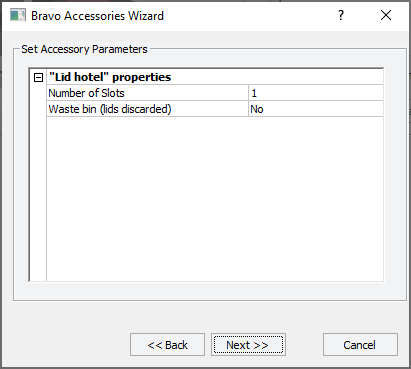Image resolution: width=411 pixels, height=369 pixels.
Task: Click the Bravo Accessories Wizard app icon
Action: (x=18, y=15)
